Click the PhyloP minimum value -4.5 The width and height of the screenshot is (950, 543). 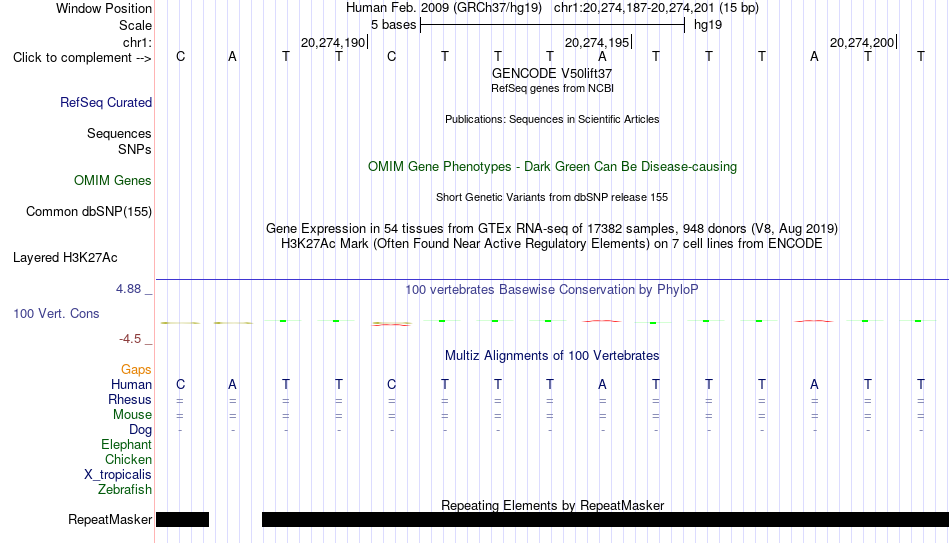130,339
